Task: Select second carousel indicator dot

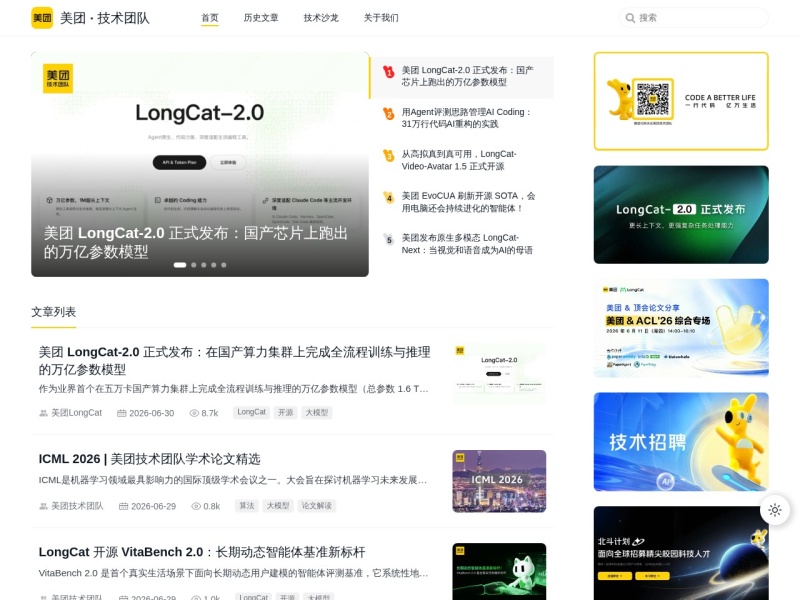Action: click(193, 265)
